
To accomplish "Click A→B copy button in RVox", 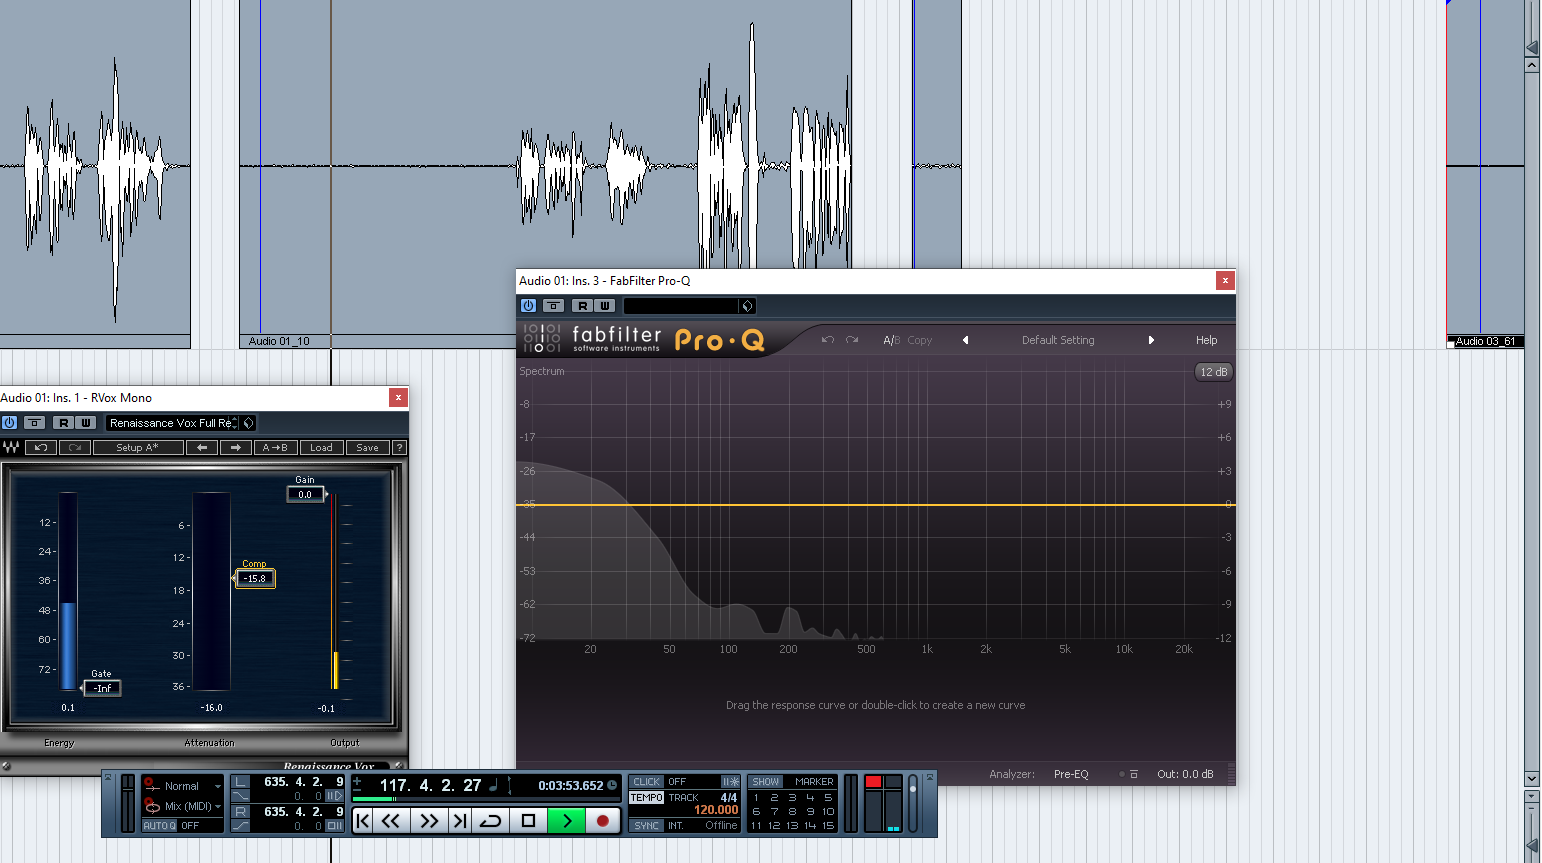I will (x=275, y=447).
